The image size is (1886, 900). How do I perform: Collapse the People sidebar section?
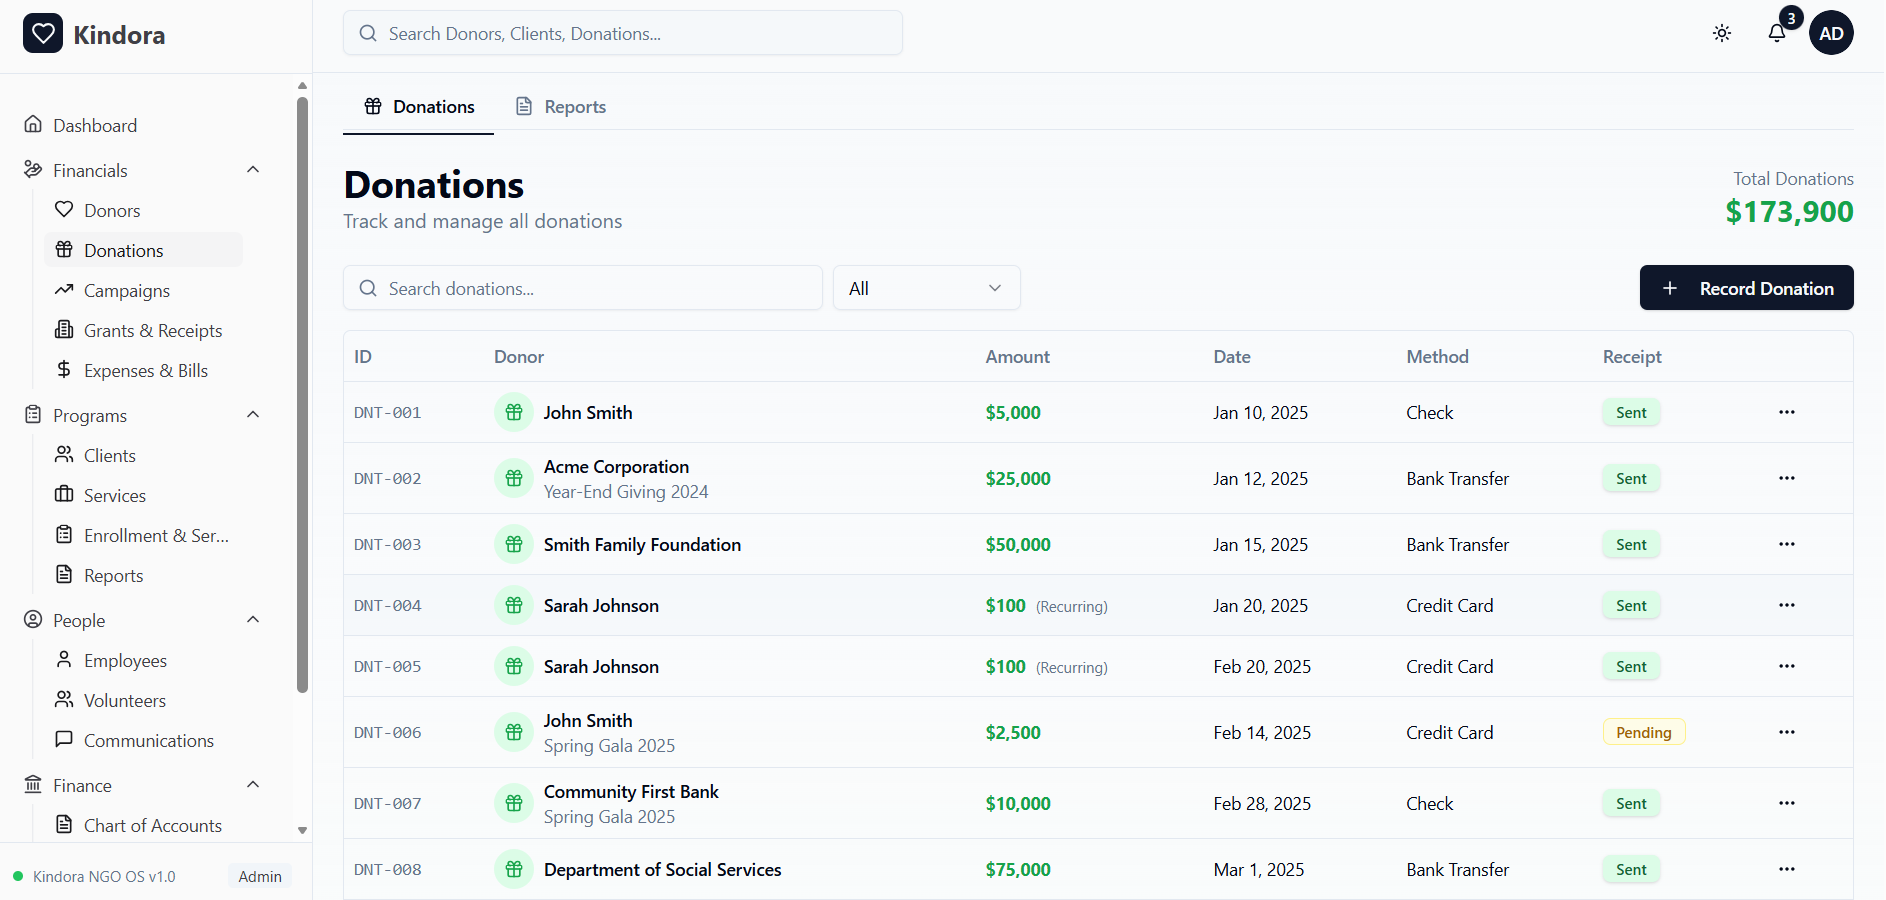pos(252,619)
